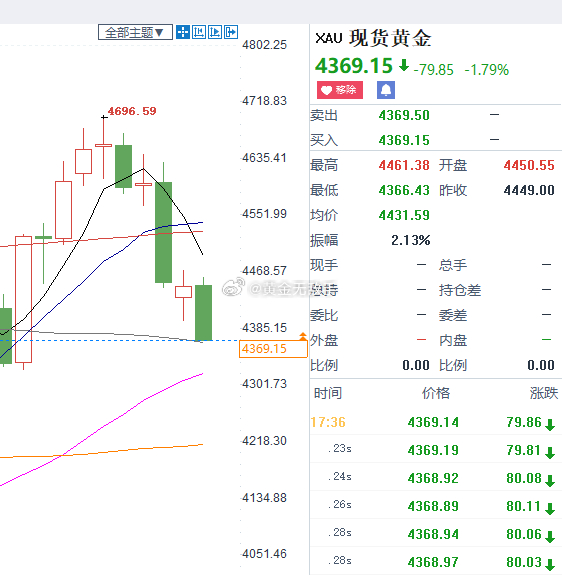The width and height of the screenshot is (562, 575).
Task: Open the 全部主题 theme dropdown
Action: click(x=135, y=32)
